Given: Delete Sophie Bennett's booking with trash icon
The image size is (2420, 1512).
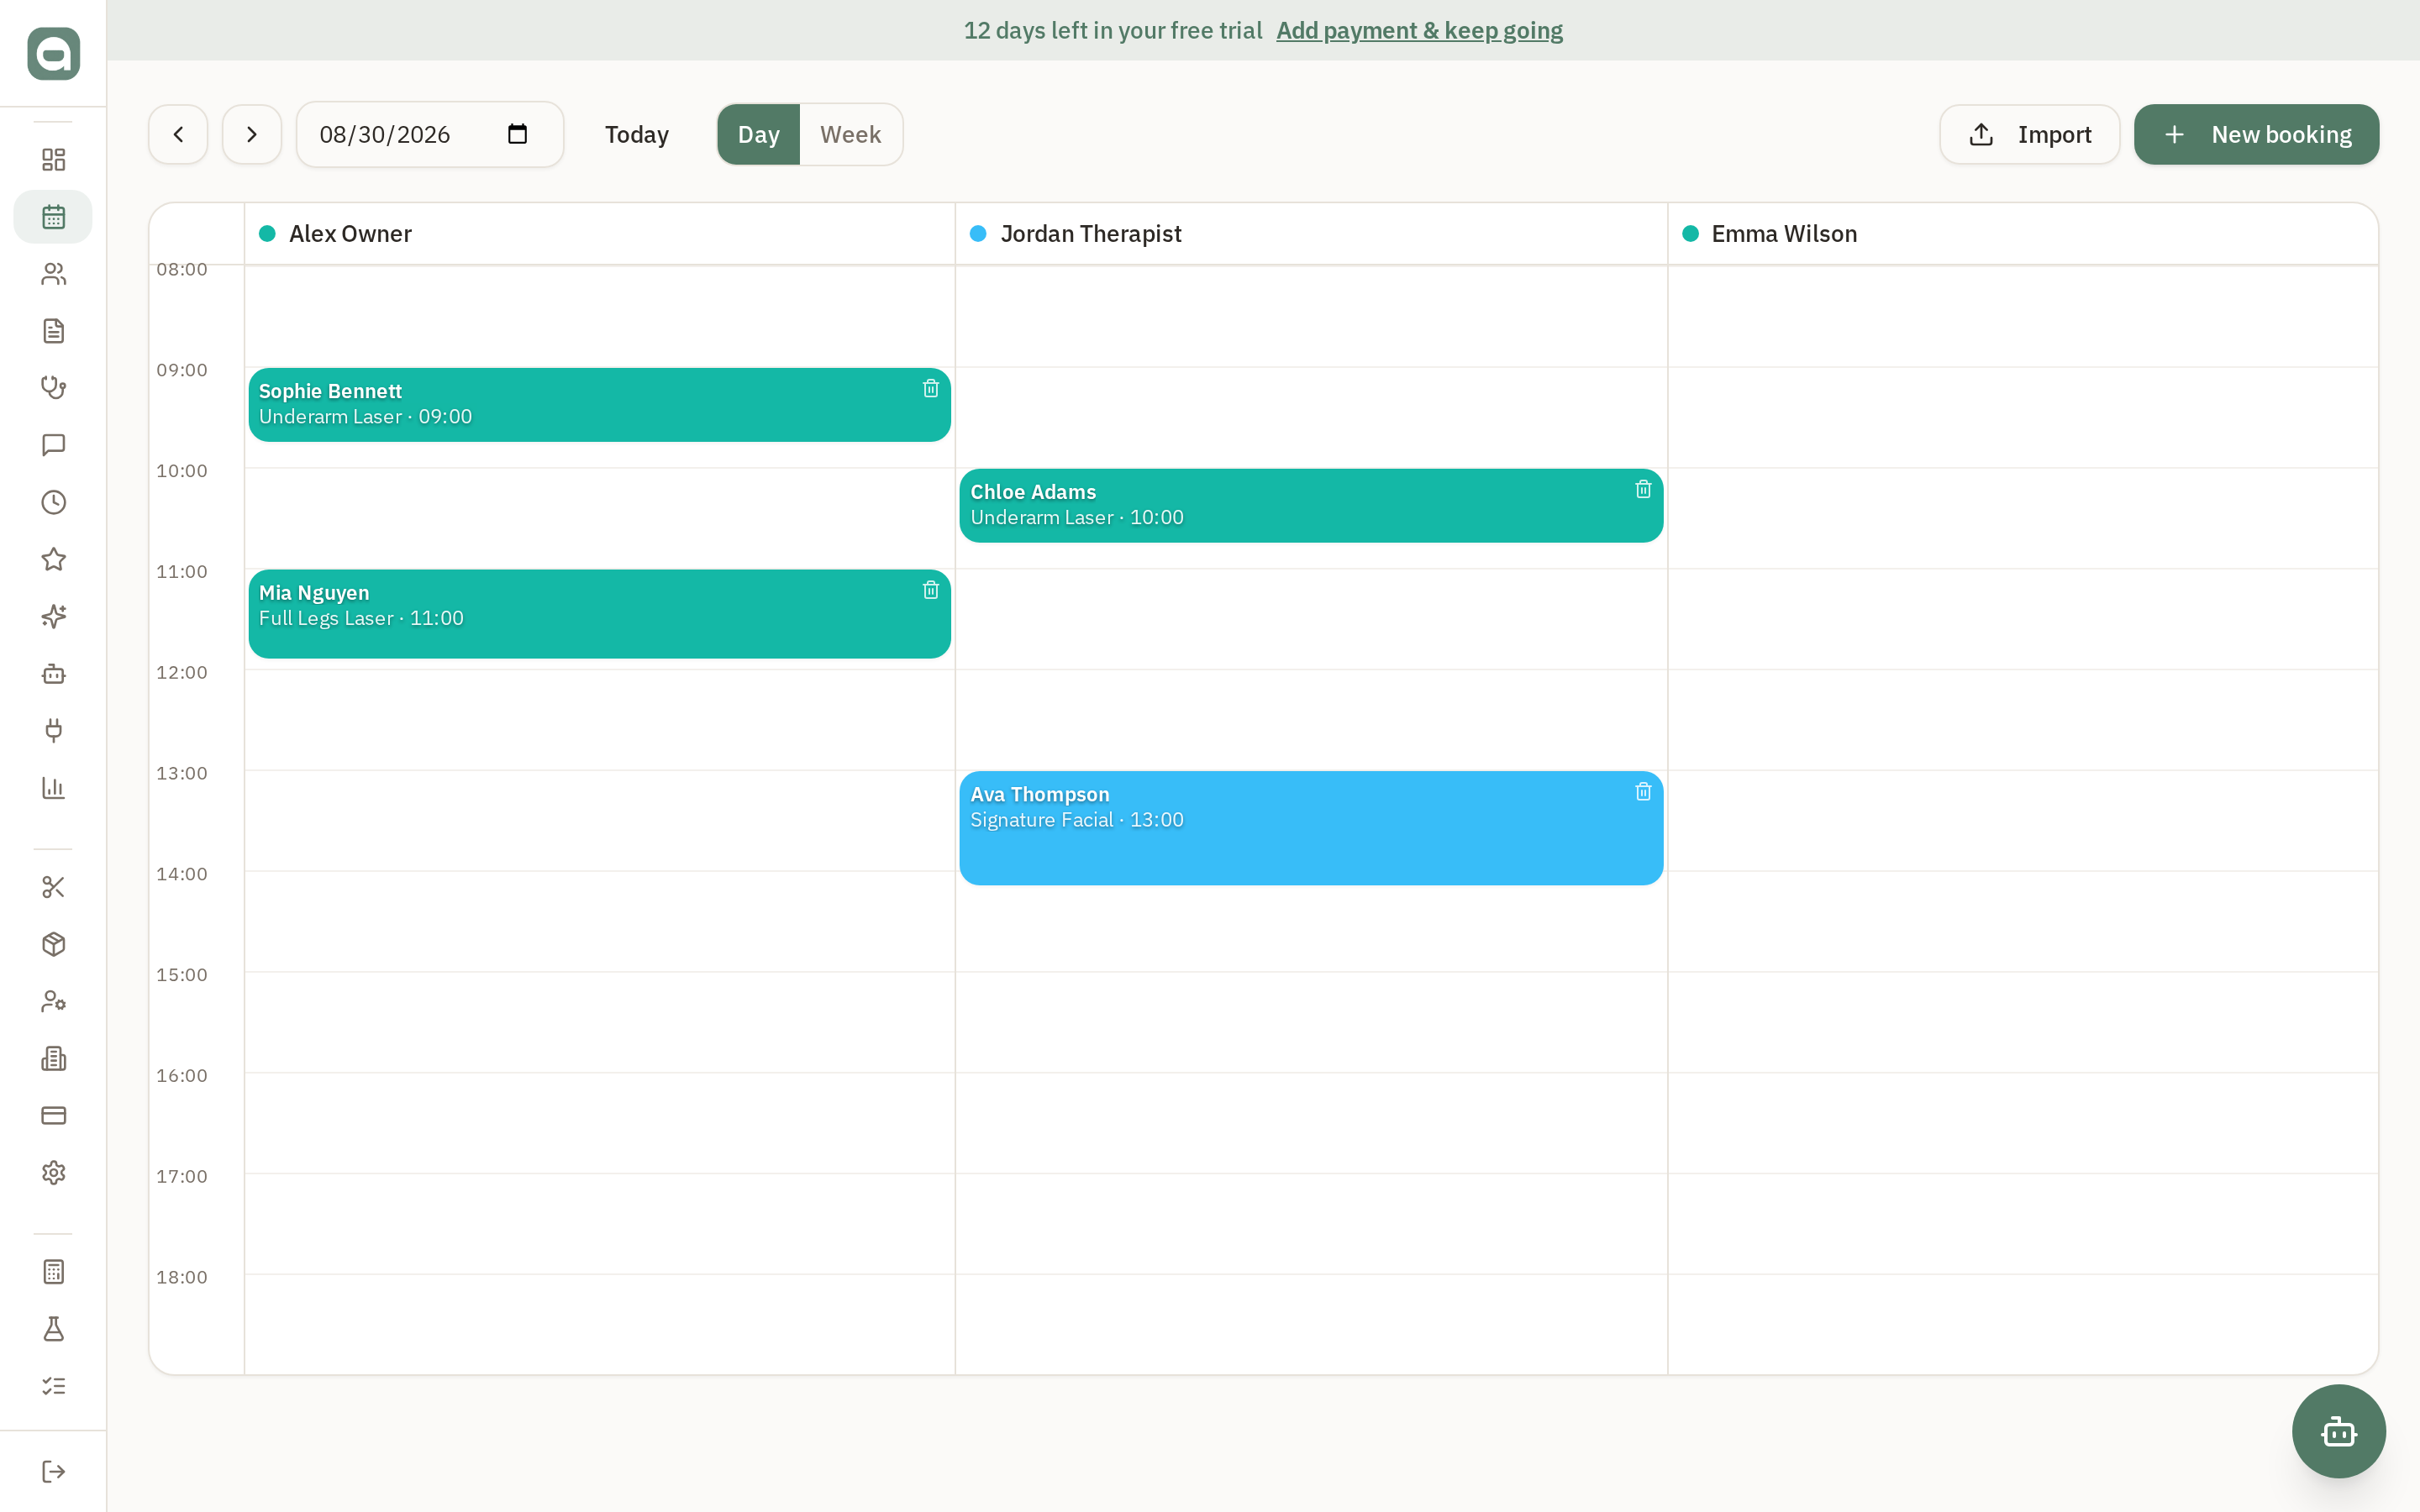Looking at the screenshot, I should 930,388.
